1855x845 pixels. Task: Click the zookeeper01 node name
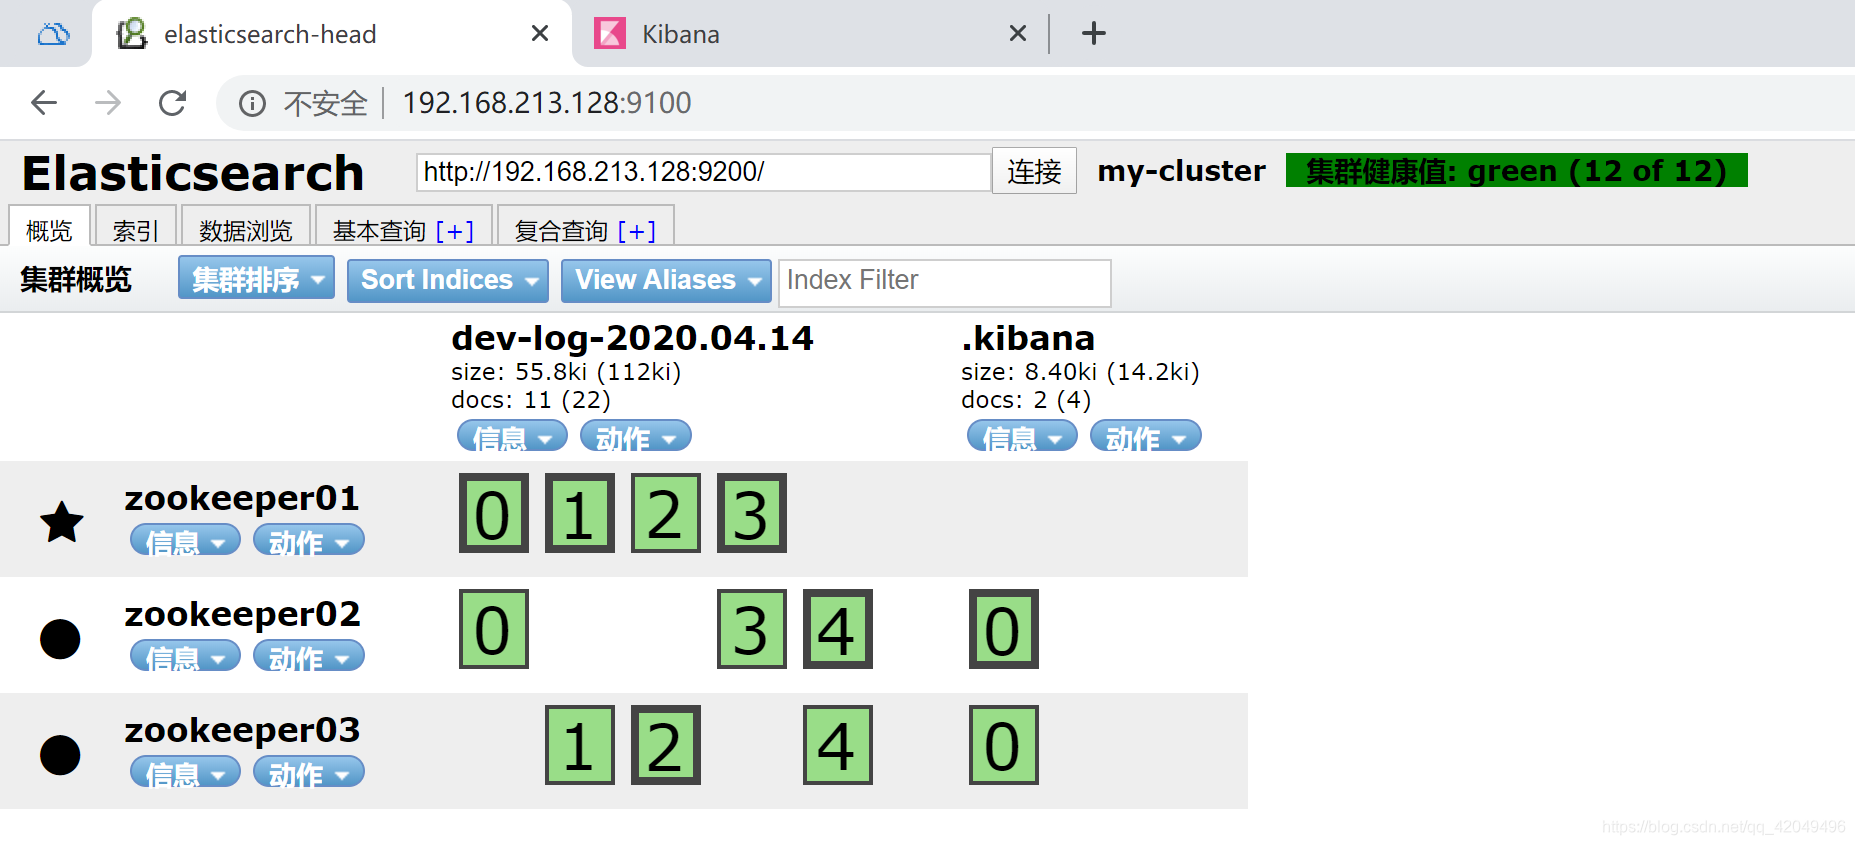coord(242,498)
